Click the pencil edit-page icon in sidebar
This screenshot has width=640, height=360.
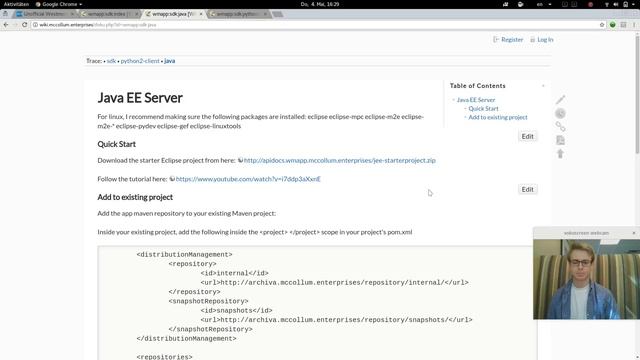pyautogui.click(x=560, y=100)
